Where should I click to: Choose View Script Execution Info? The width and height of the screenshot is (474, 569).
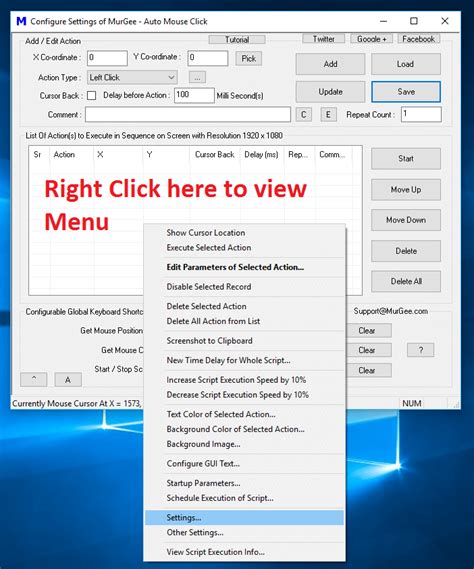[244, 552]
